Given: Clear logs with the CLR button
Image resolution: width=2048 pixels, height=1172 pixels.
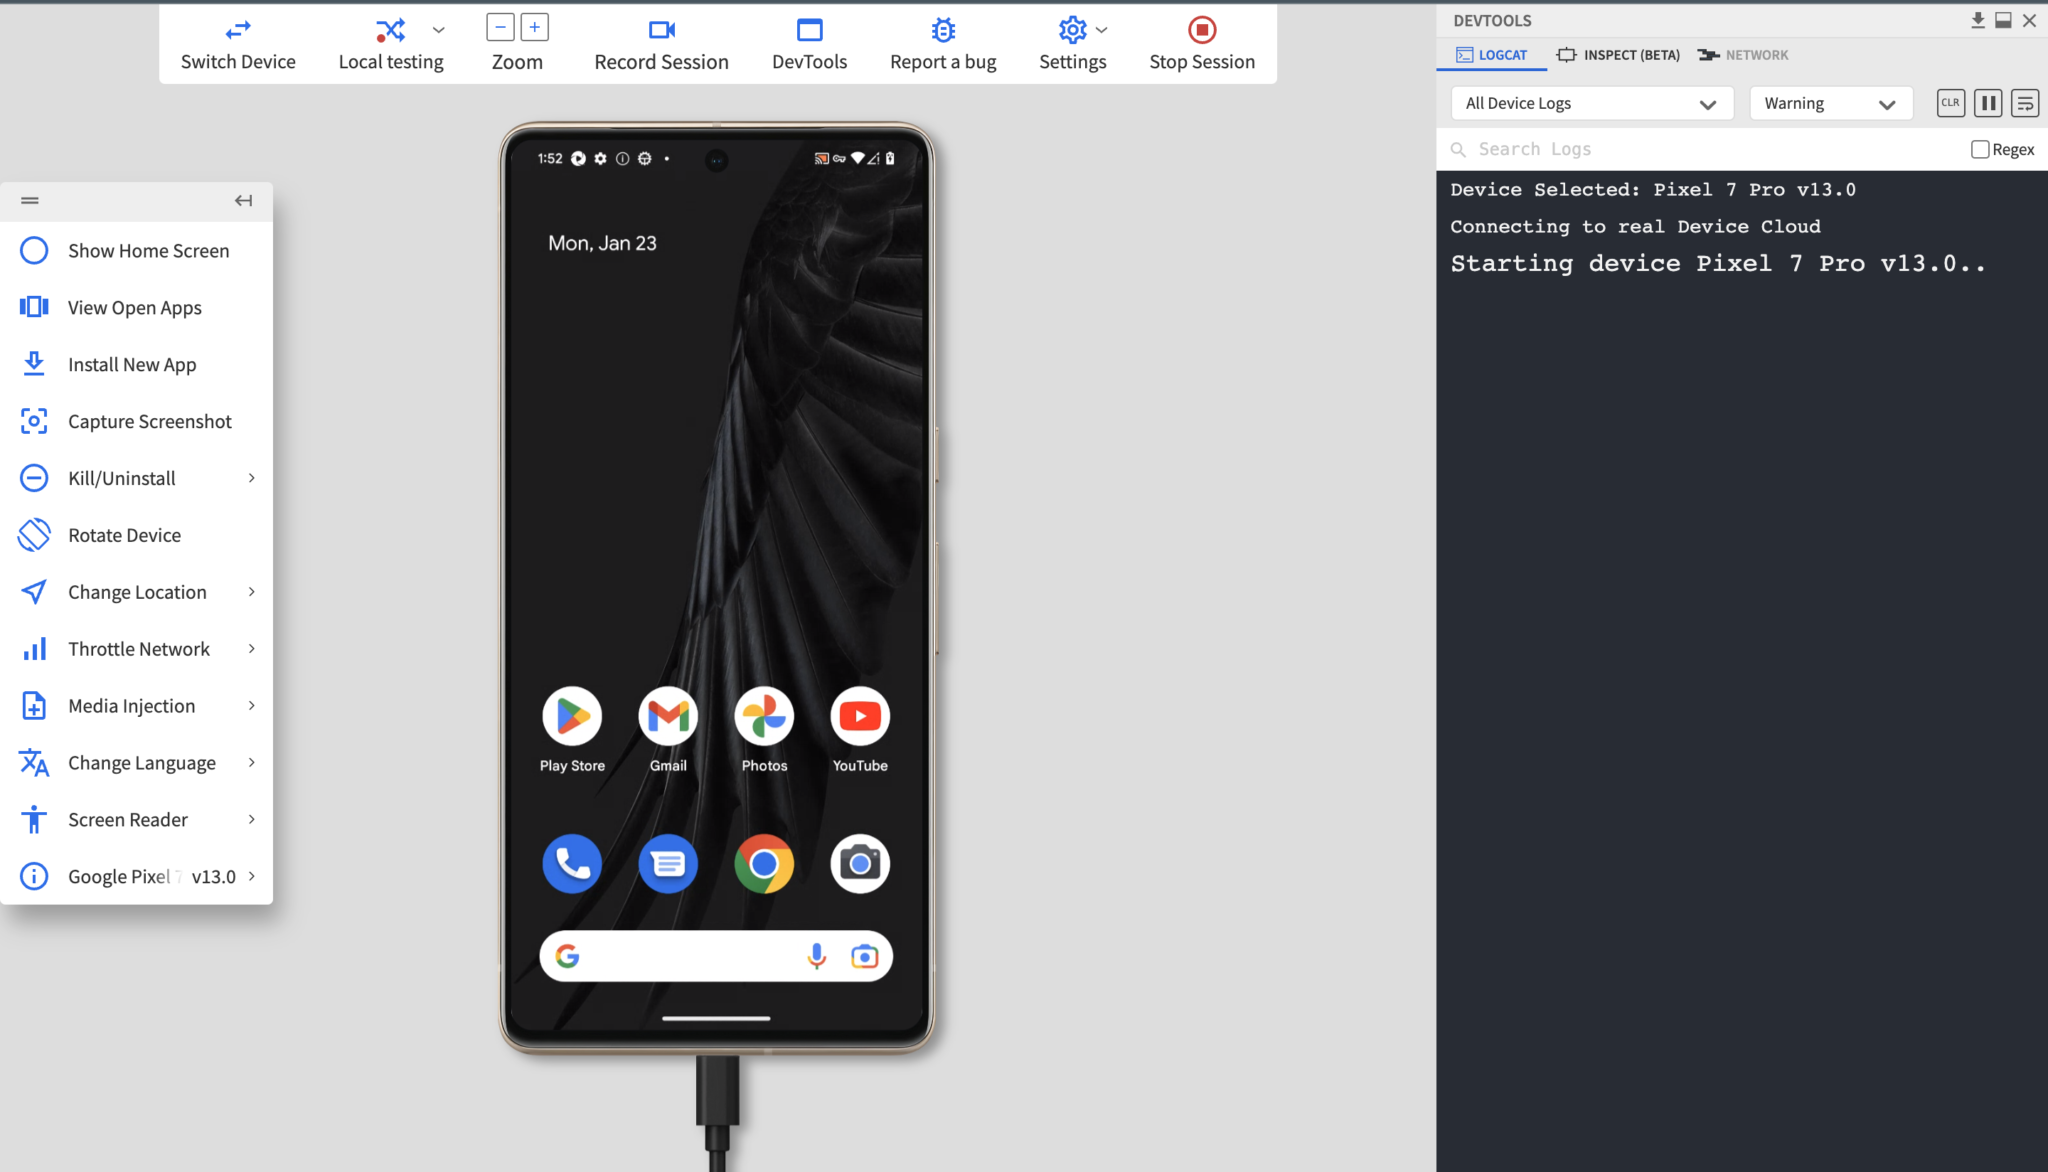Looking at the screenshot, I should 1950,103.
